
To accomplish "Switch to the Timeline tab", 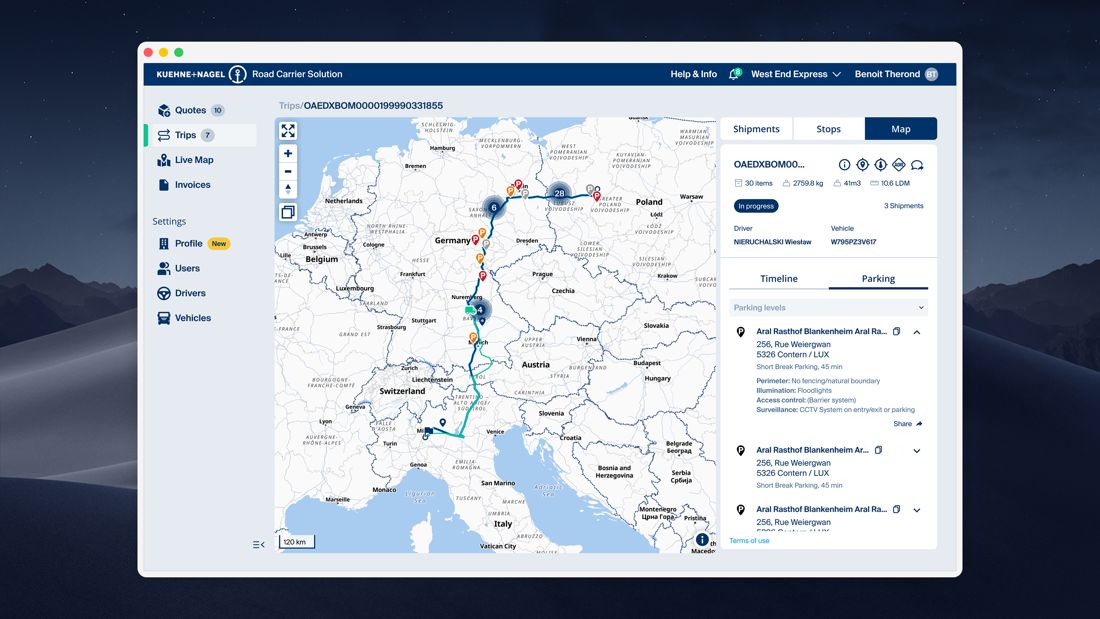I will point(779,279).
